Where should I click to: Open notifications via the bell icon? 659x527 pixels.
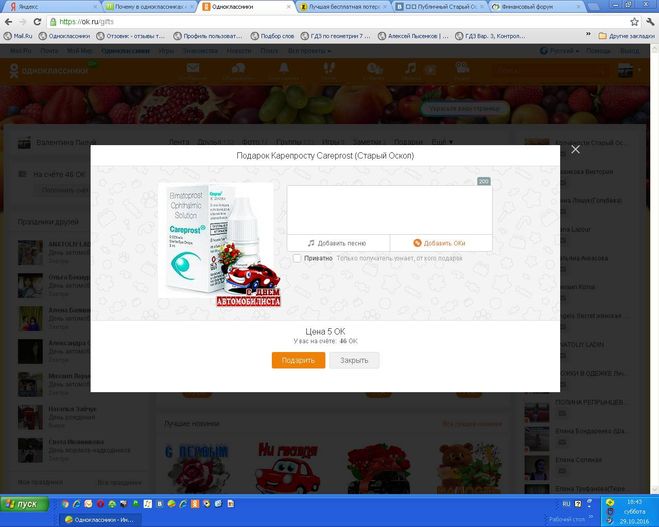pyautogui.click(x=284, y=70)
